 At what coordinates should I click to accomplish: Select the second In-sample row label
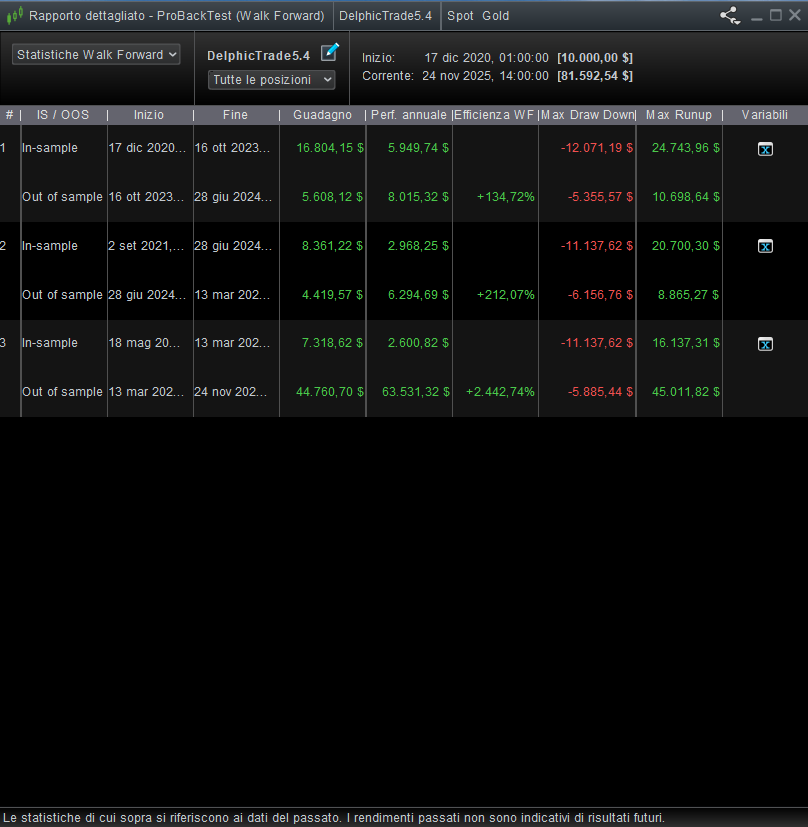tap(50, 246)
